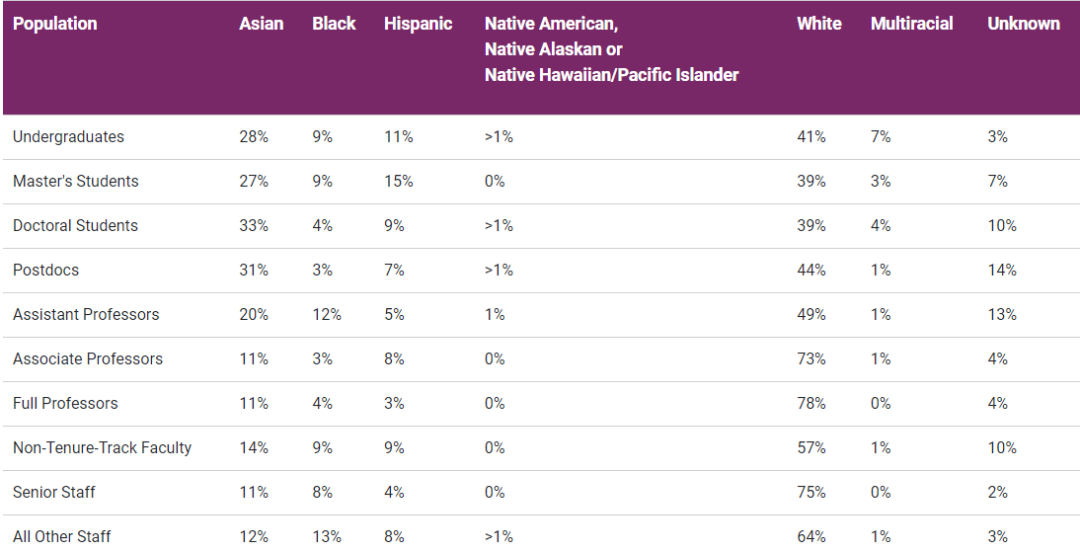Select the Master's Students row label
The image size is (1080, 552).
point(76,181)
